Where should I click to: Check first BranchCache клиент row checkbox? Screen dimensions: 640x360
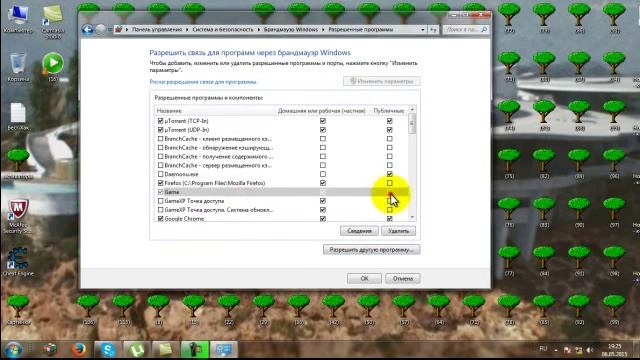(160, 139)
